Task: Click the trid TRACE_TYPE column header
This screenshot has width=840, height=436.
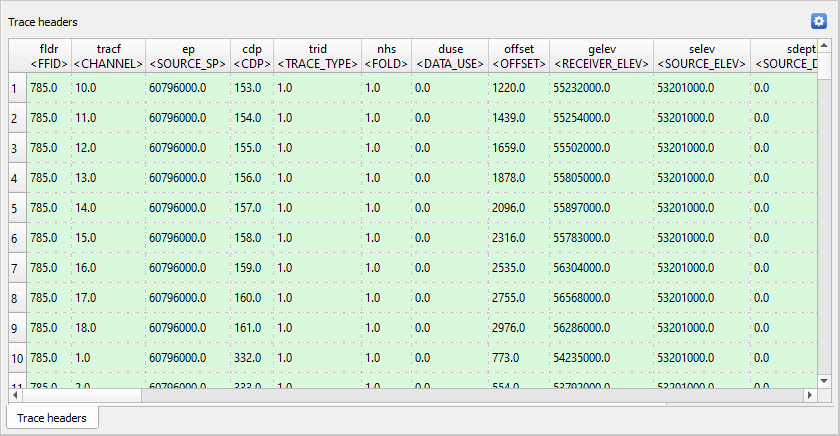Action: 317,56
